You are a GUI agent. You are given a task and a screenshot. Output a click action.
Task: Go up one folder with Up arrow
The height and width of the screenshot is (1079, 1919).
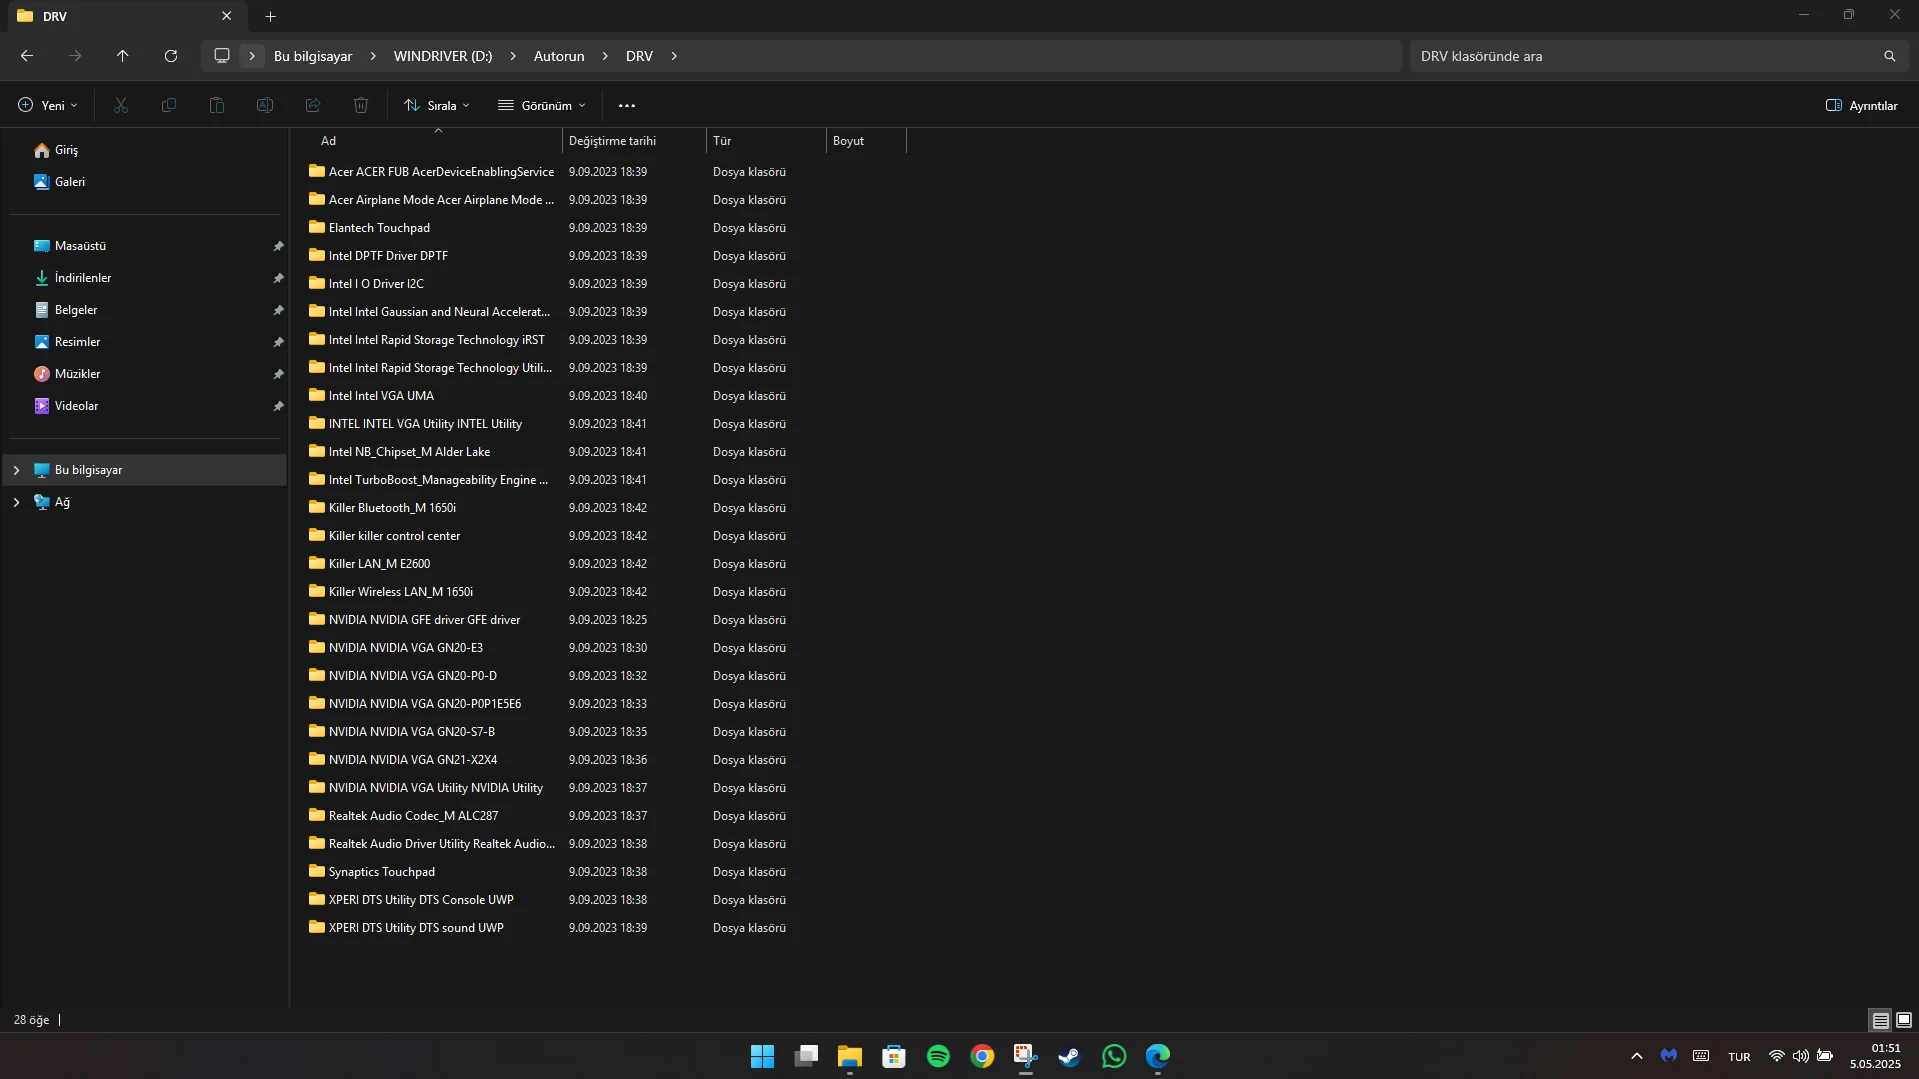(123, 56)
